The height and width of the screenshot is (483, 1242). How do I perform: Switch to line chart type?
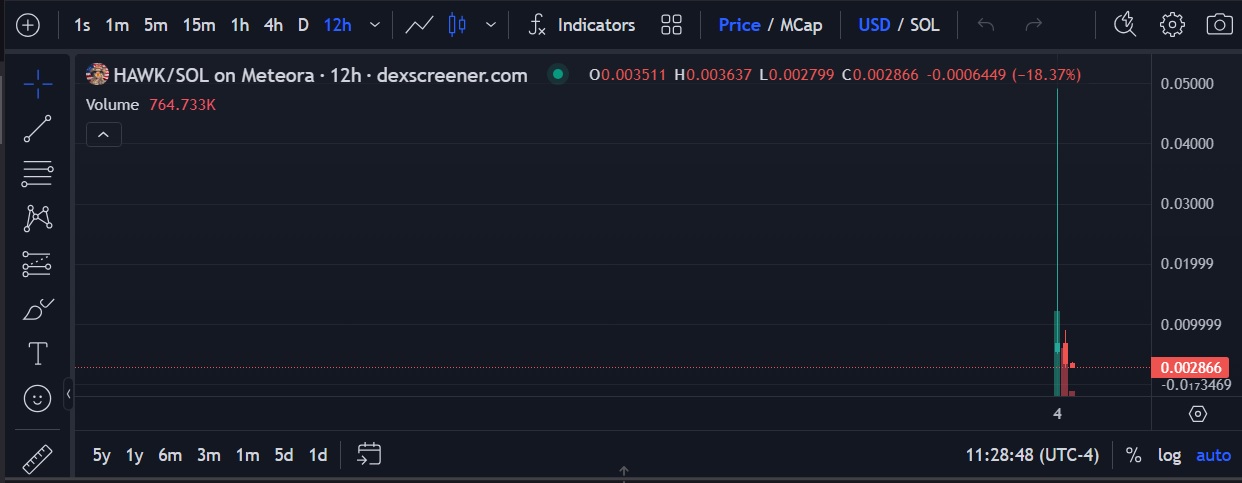[x=419, y=25]
